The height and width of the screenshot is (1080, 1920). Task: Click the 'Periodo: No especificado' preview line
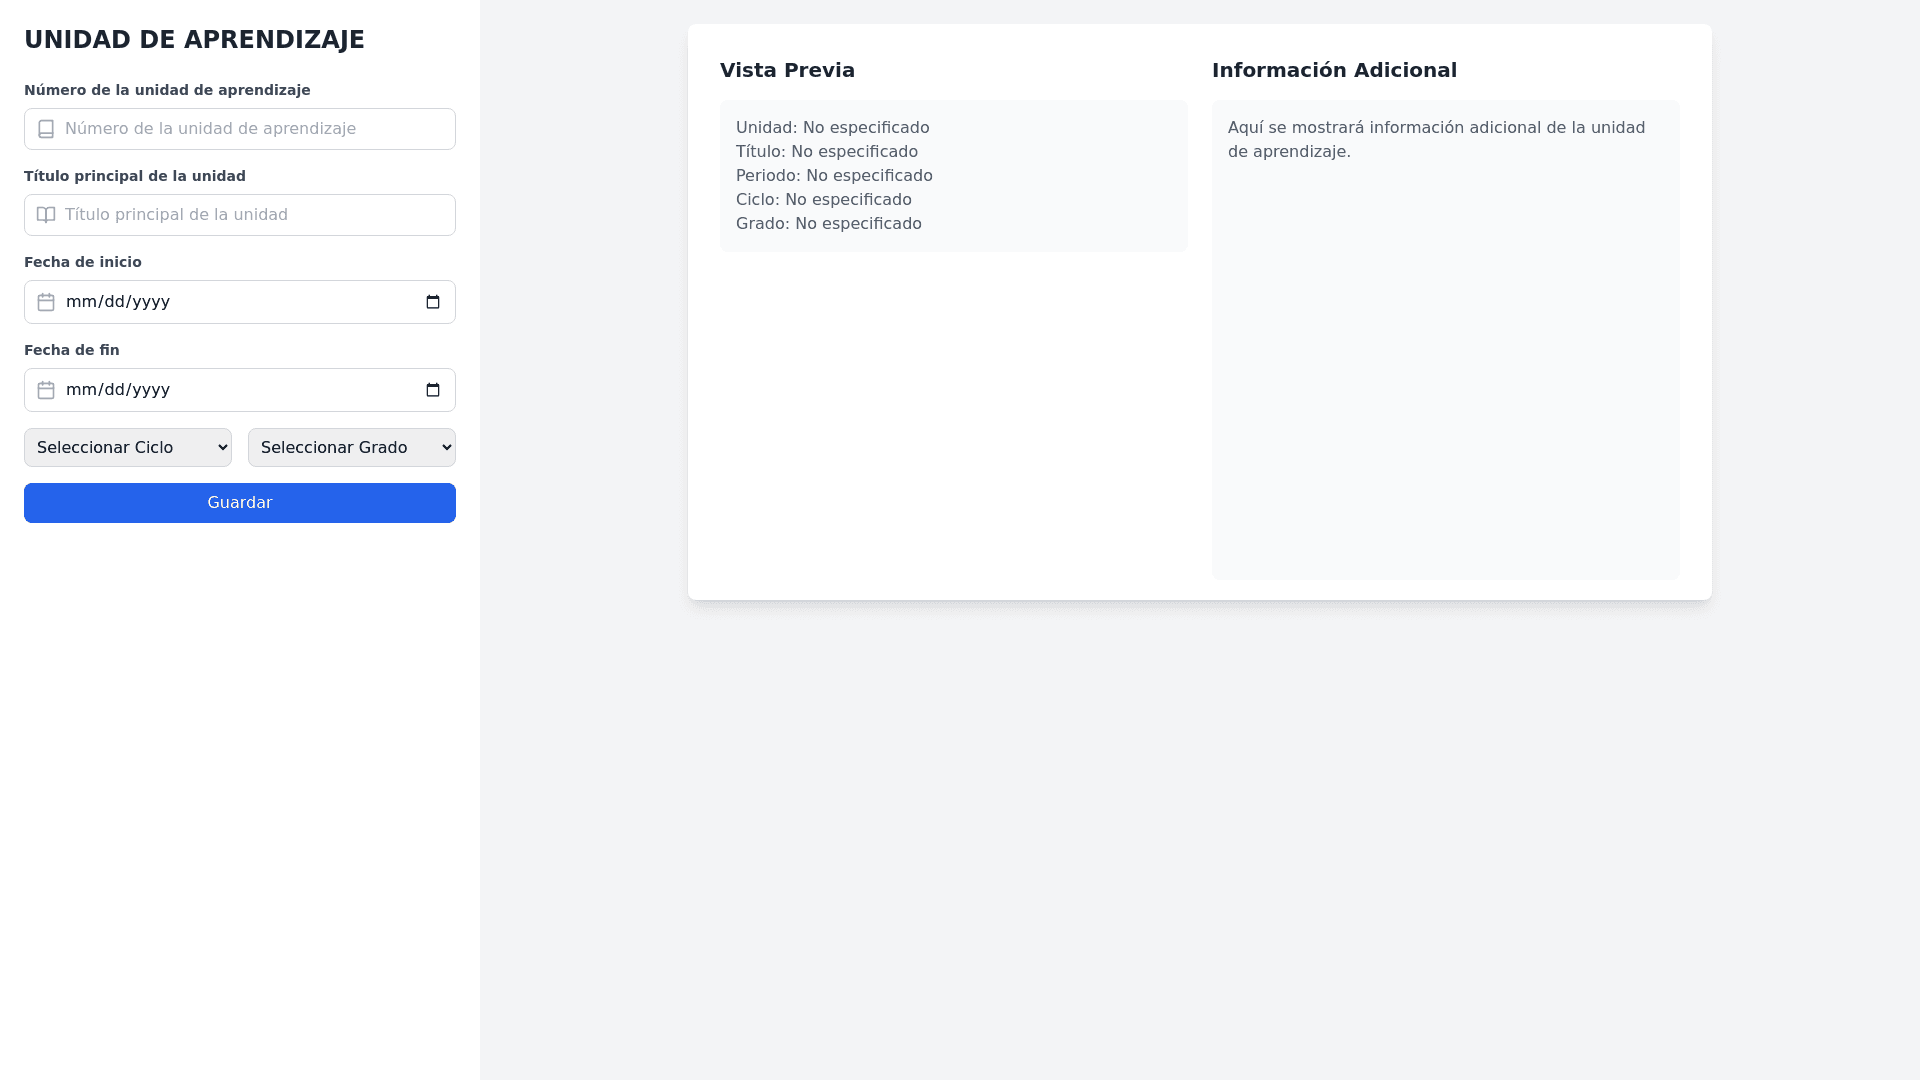click(x=834, y=176)
